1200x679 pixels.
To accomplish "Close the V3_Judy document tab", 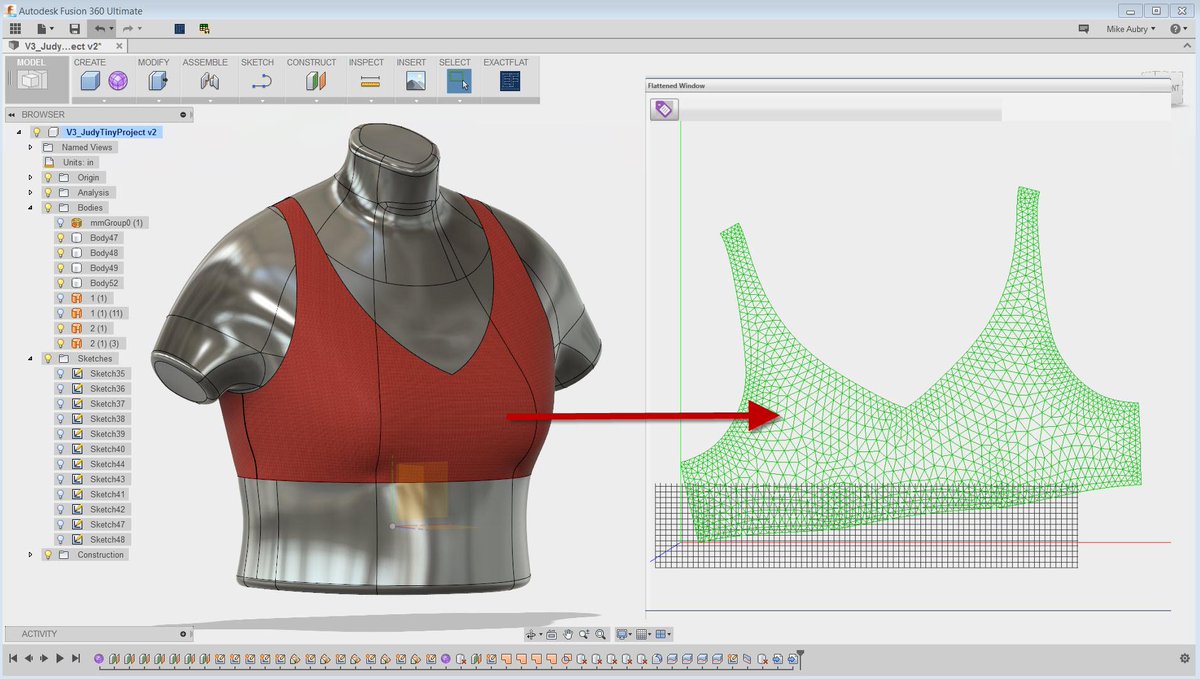I will tap(120, 46).
